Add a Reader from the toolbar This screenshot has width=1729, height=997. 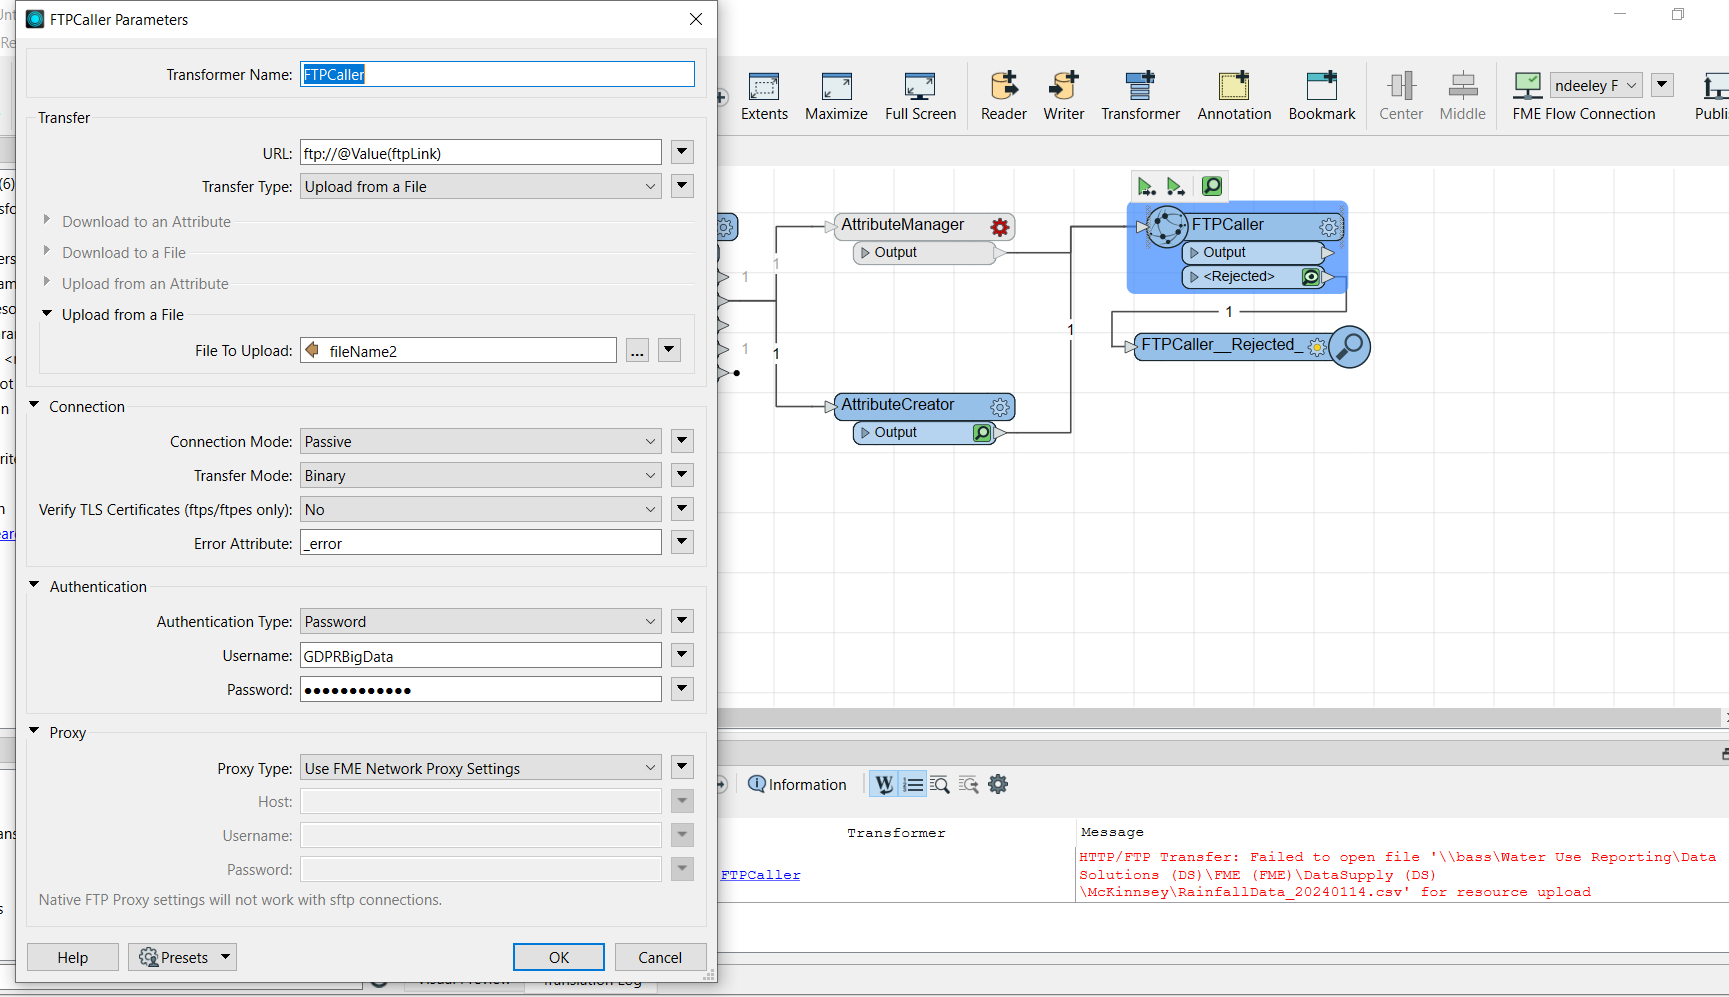(1004, 96)
